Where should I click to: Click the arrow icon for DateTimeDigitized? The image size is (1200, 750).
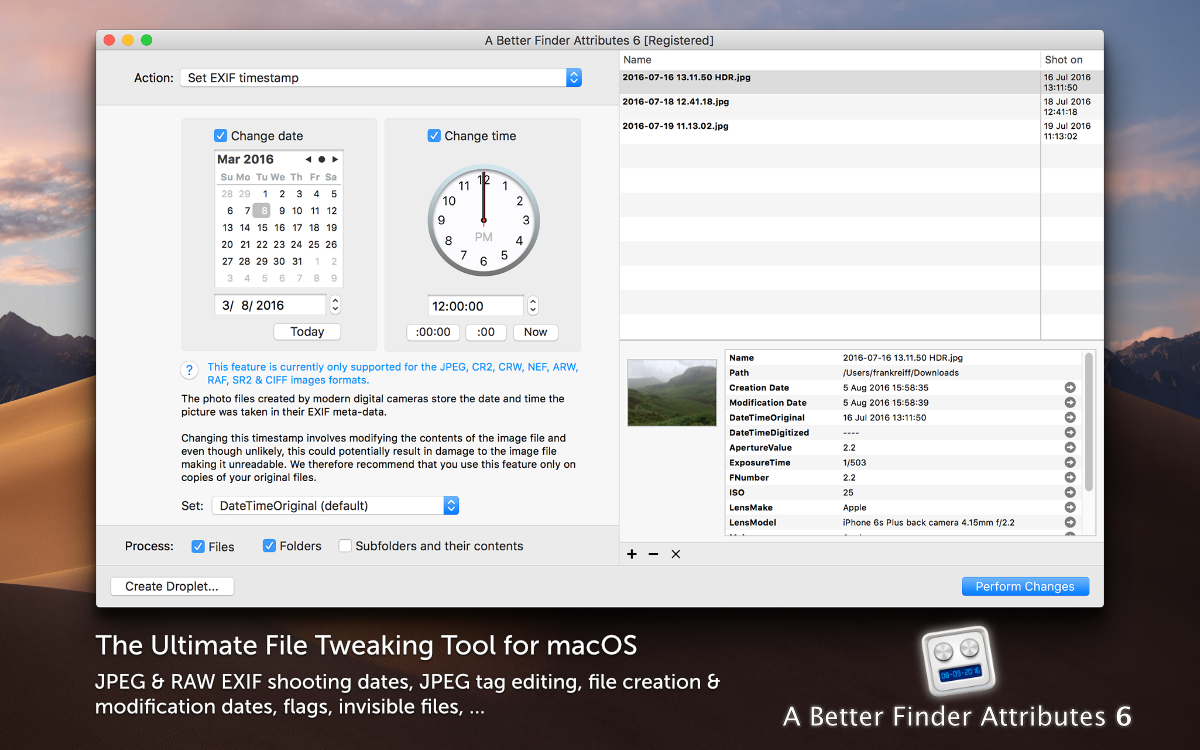1070,432
